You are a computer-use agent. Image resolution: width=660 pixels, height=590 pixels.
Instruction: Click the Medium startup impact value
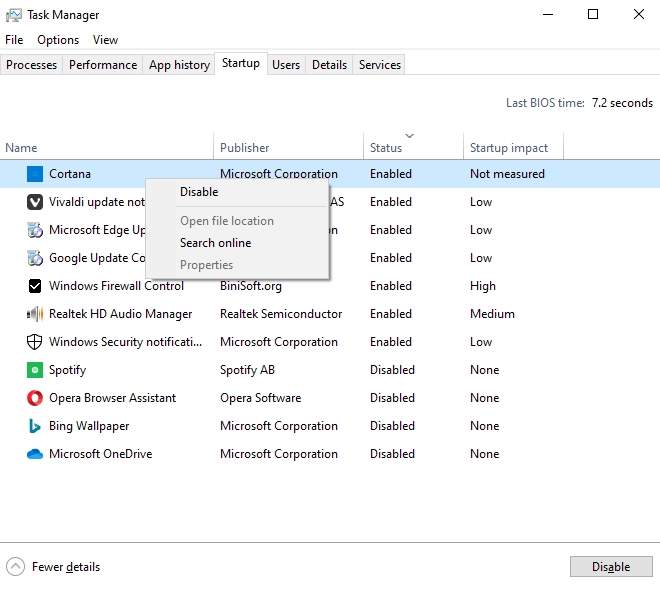492,314
